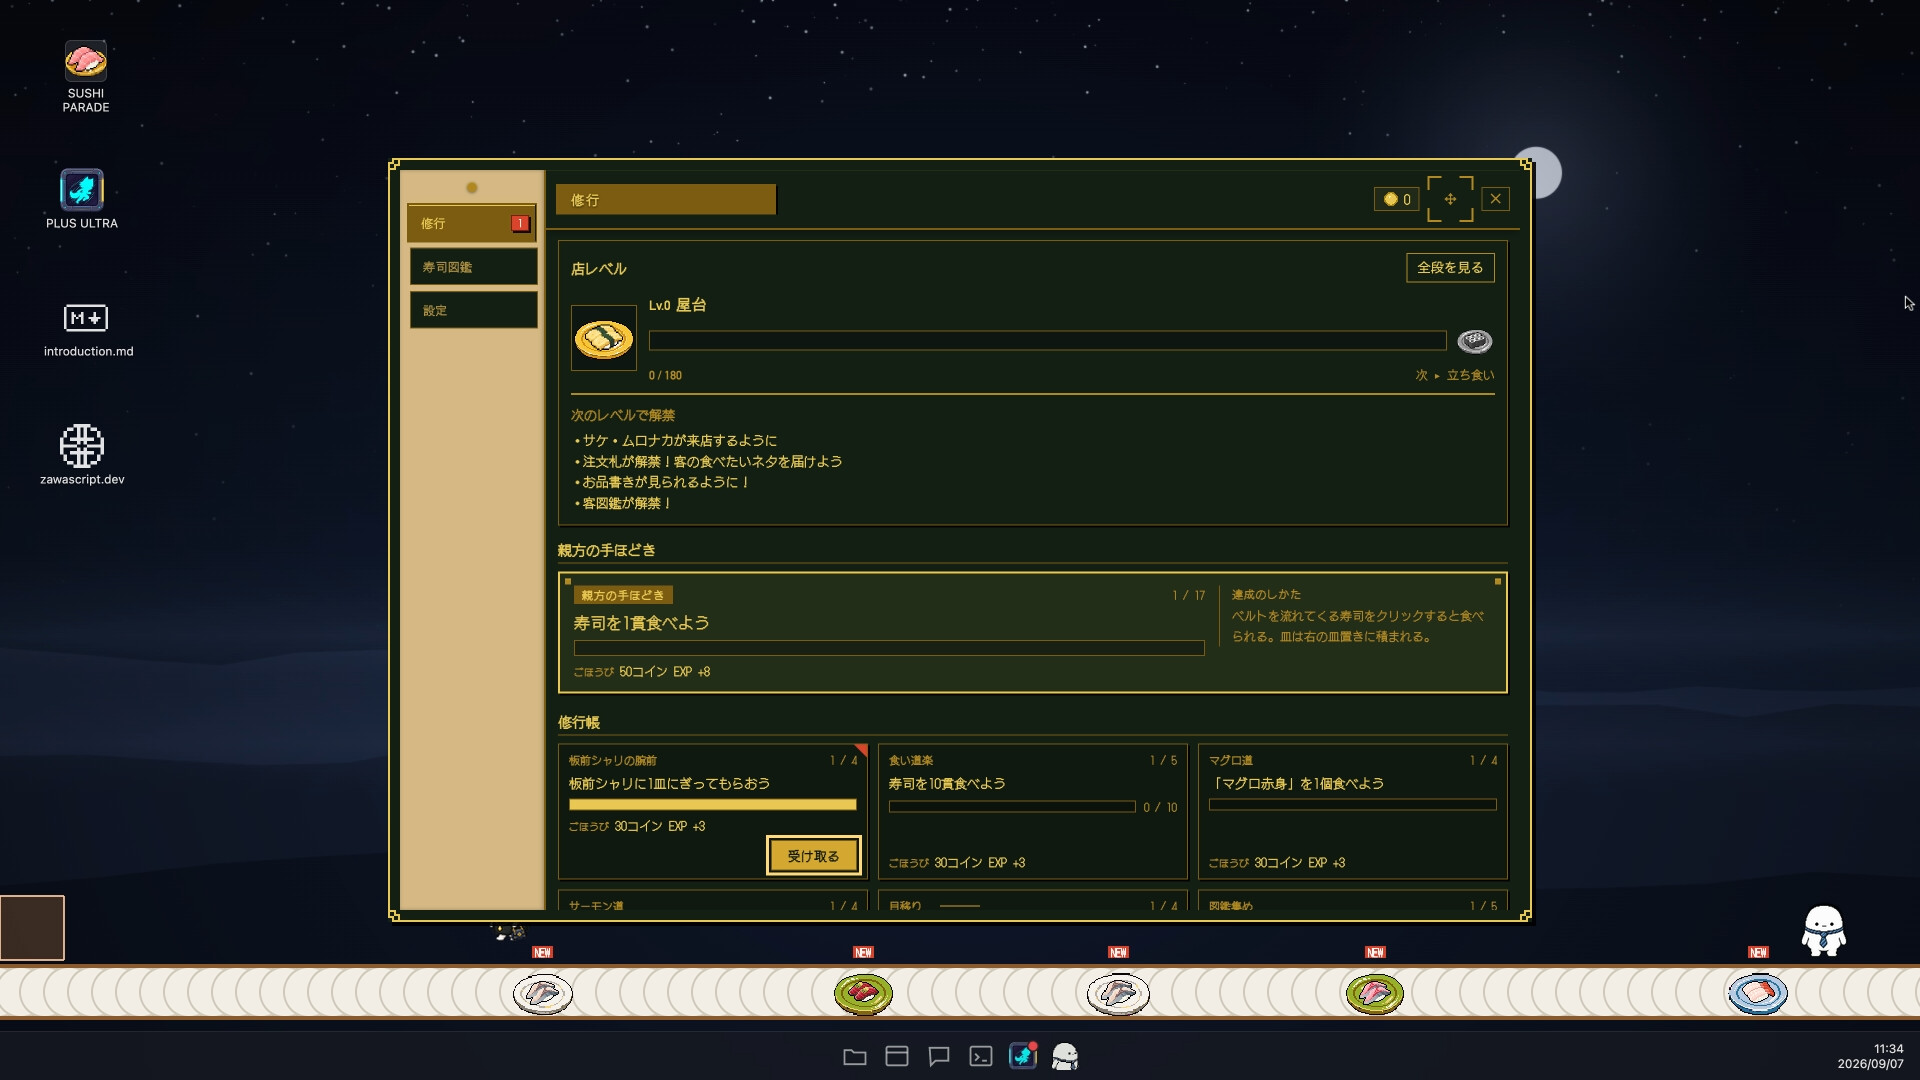The height and width of the screenshot is (1080, 1920).
Task: Select the 設定 tab in sidebar
Action: (x=472, y=311)
